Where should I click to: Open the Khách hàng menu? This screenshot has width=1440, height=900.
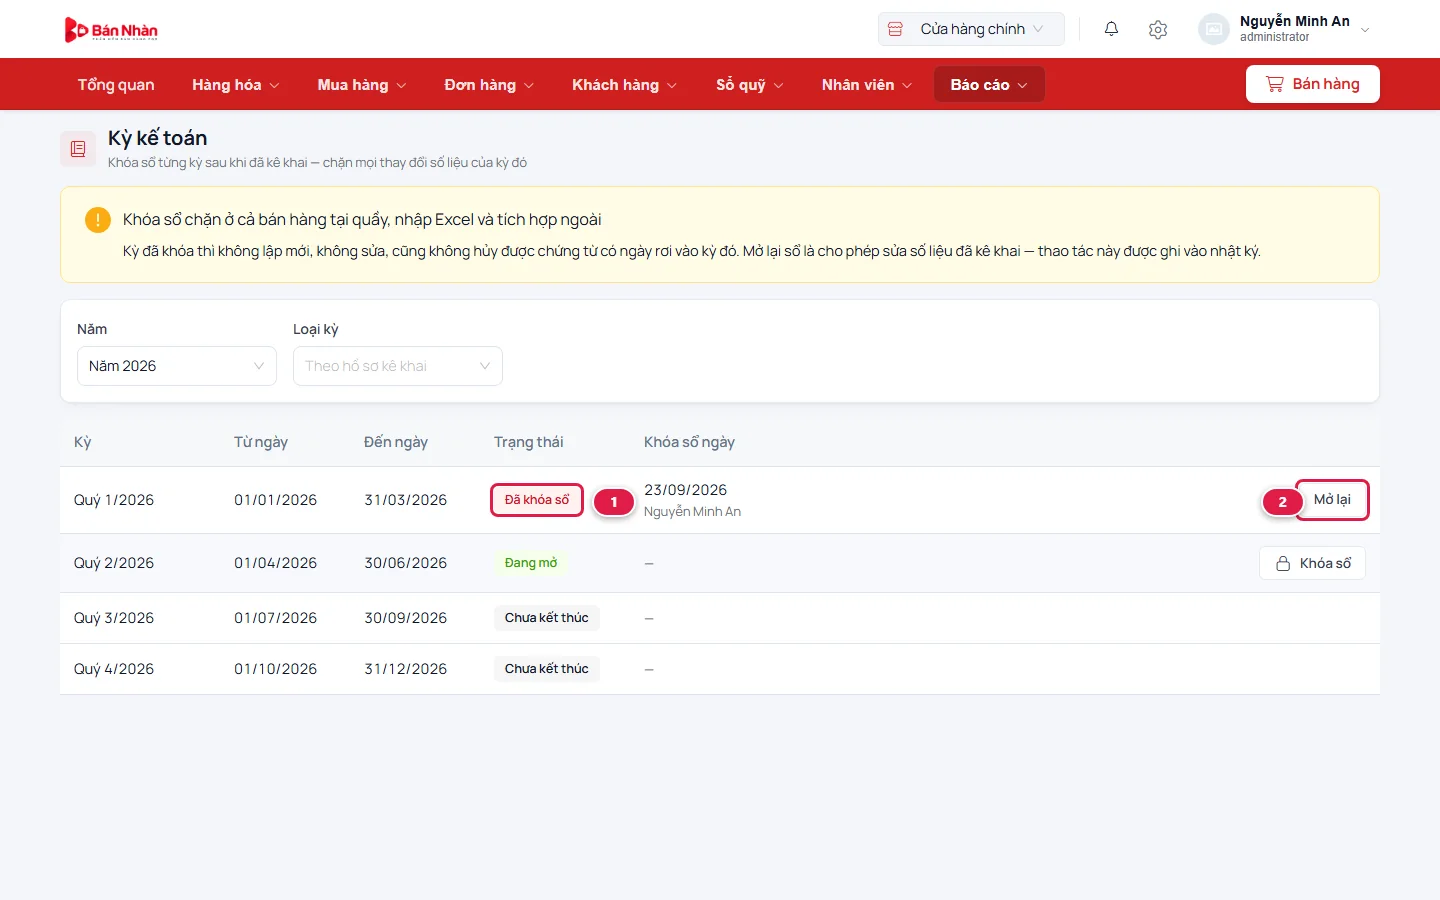coord(625,85)
